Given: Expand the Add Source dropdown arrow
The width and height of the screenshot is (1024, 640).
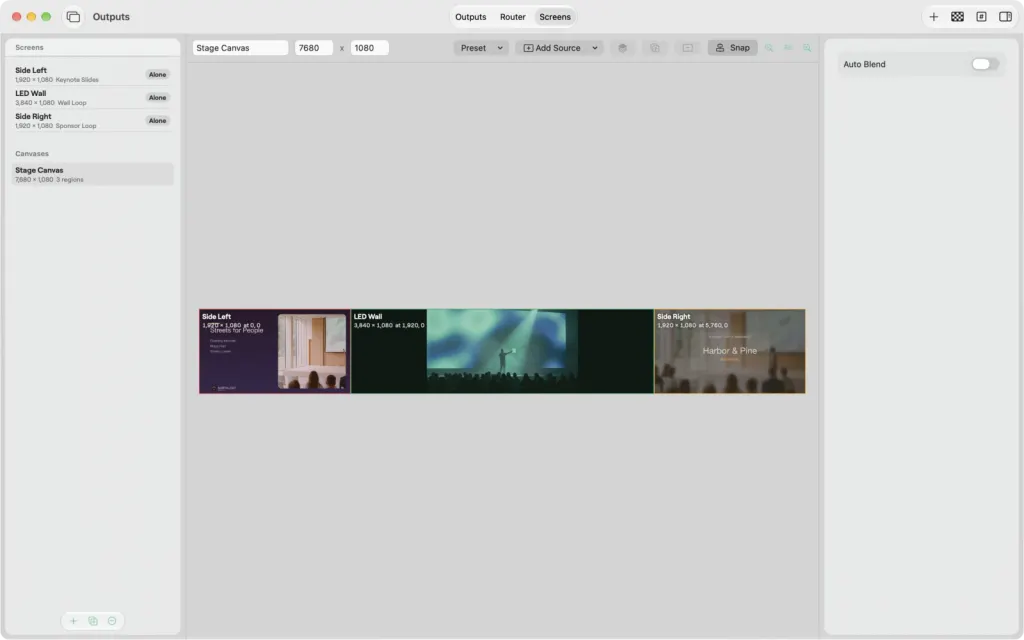Looking at the screenshot, I should (x=595, y=48).
